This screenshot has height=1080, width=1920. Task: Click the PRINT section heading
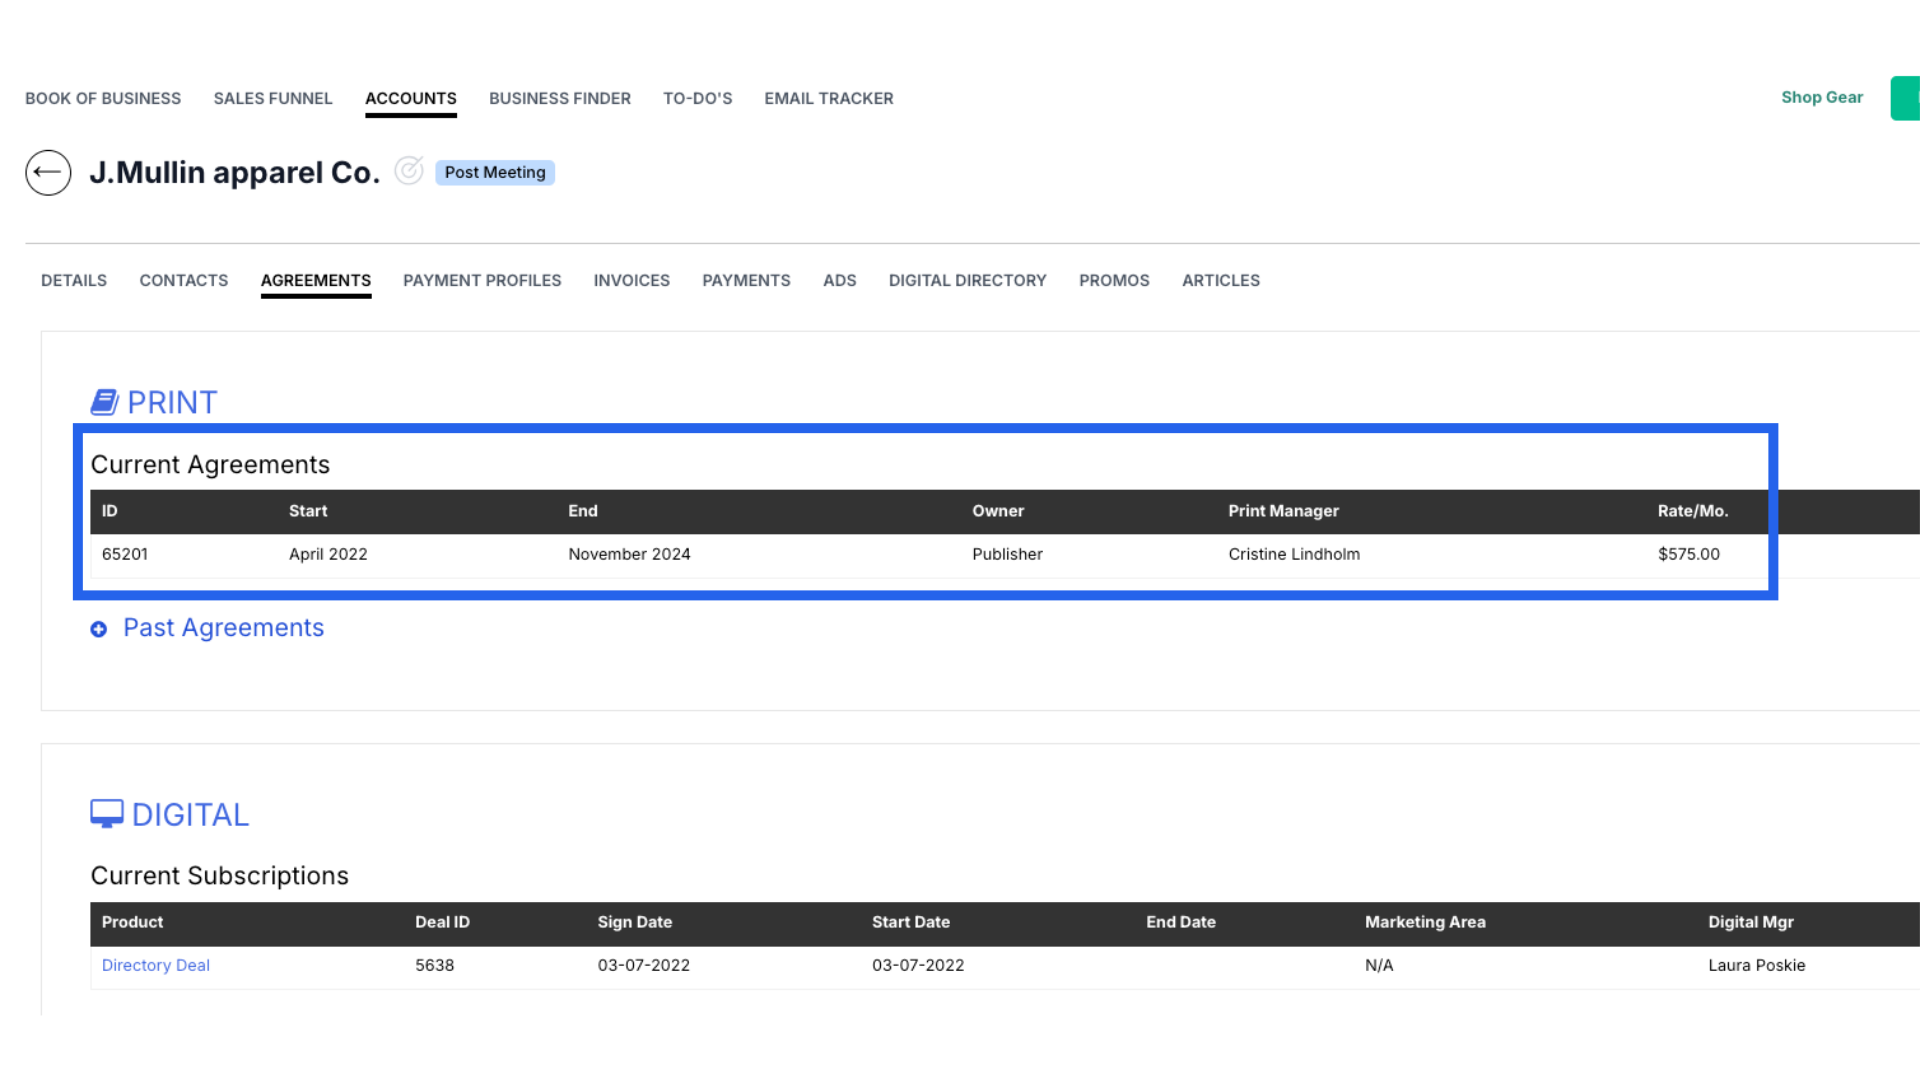click(x=172, y=402)
